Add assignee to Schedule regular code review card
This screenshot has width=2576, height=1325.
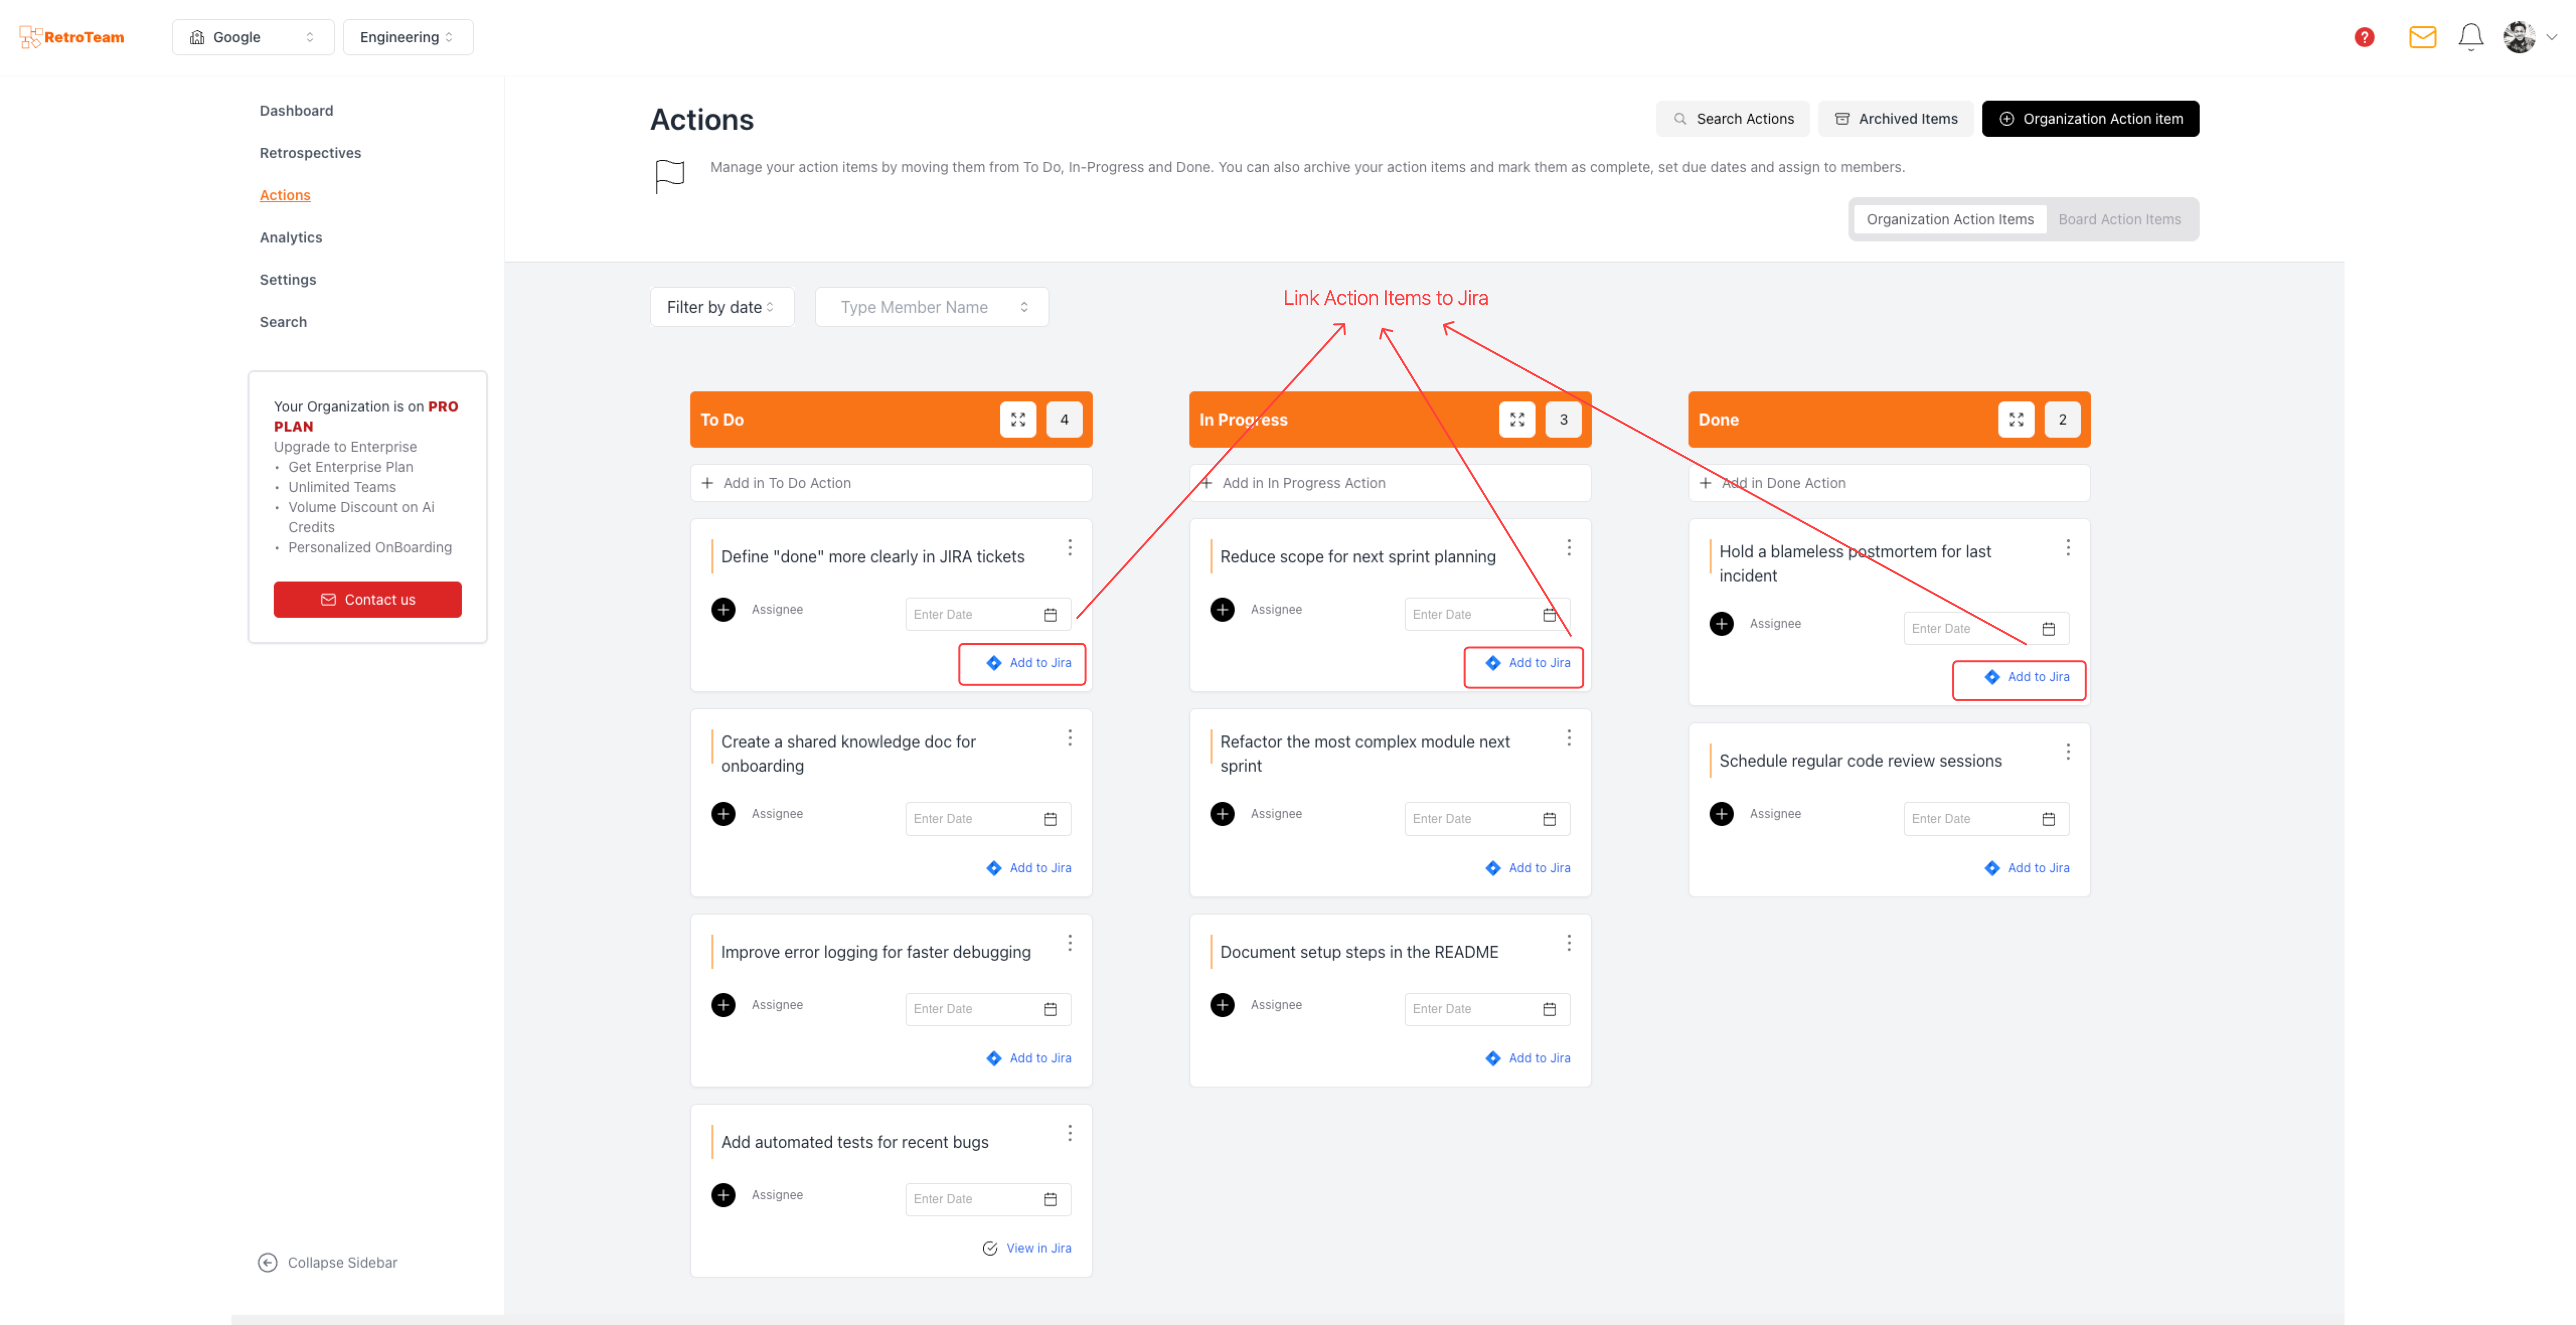(1721, 814)
